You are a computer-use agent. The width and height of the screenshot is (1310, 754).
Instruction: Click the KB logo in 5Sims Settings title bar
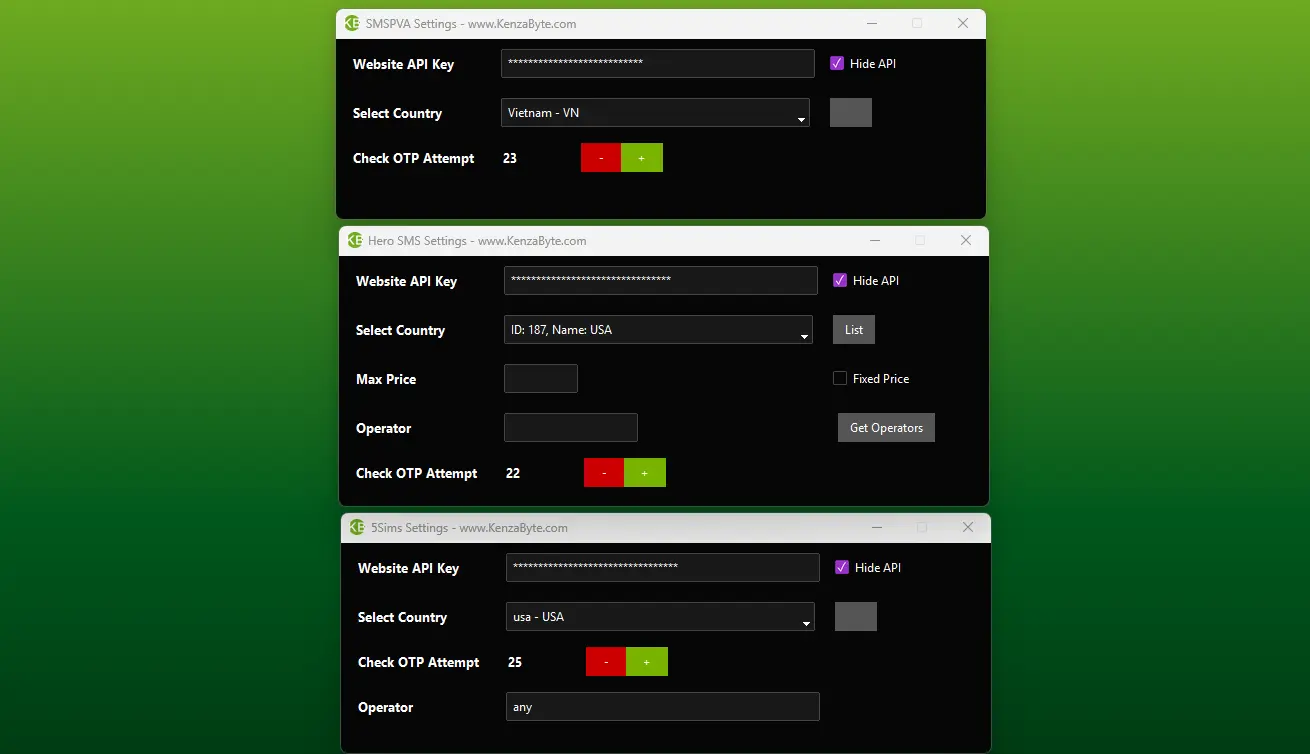click(x=357, y=528)
